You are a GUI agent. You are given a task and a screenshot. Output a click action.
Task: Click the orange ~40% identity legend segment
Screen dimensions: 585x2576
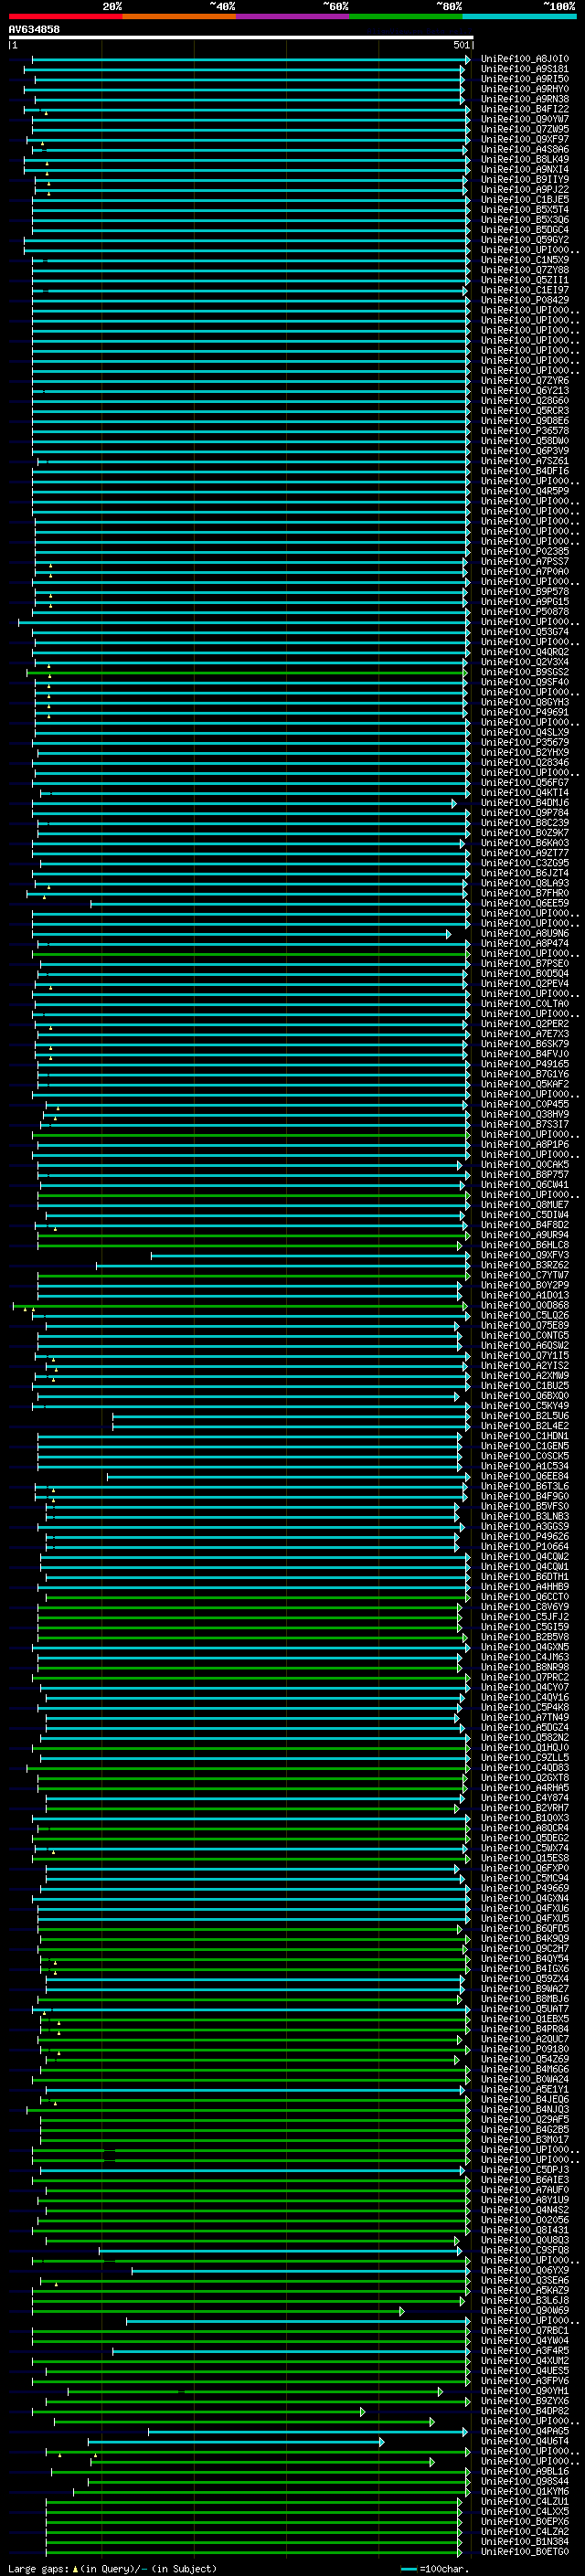pyautogui.click(x=179, y=16)
